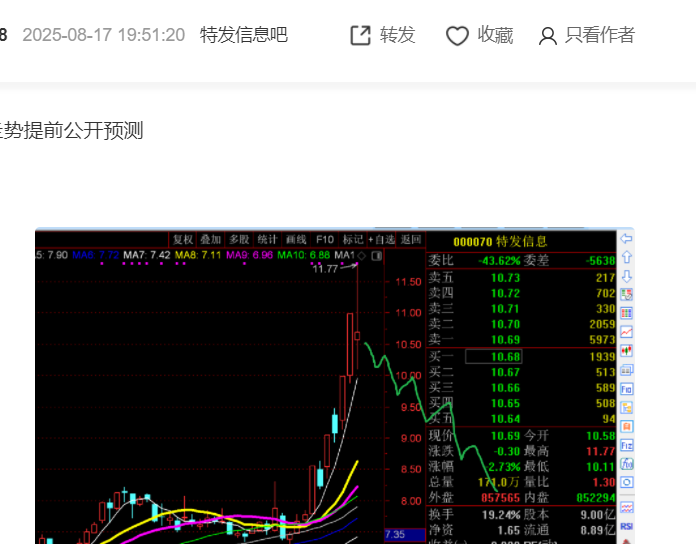Click the 标记 toolbar button
This screenshot has width=696, height=544.
pyautogui.click(x=353, y=240)
